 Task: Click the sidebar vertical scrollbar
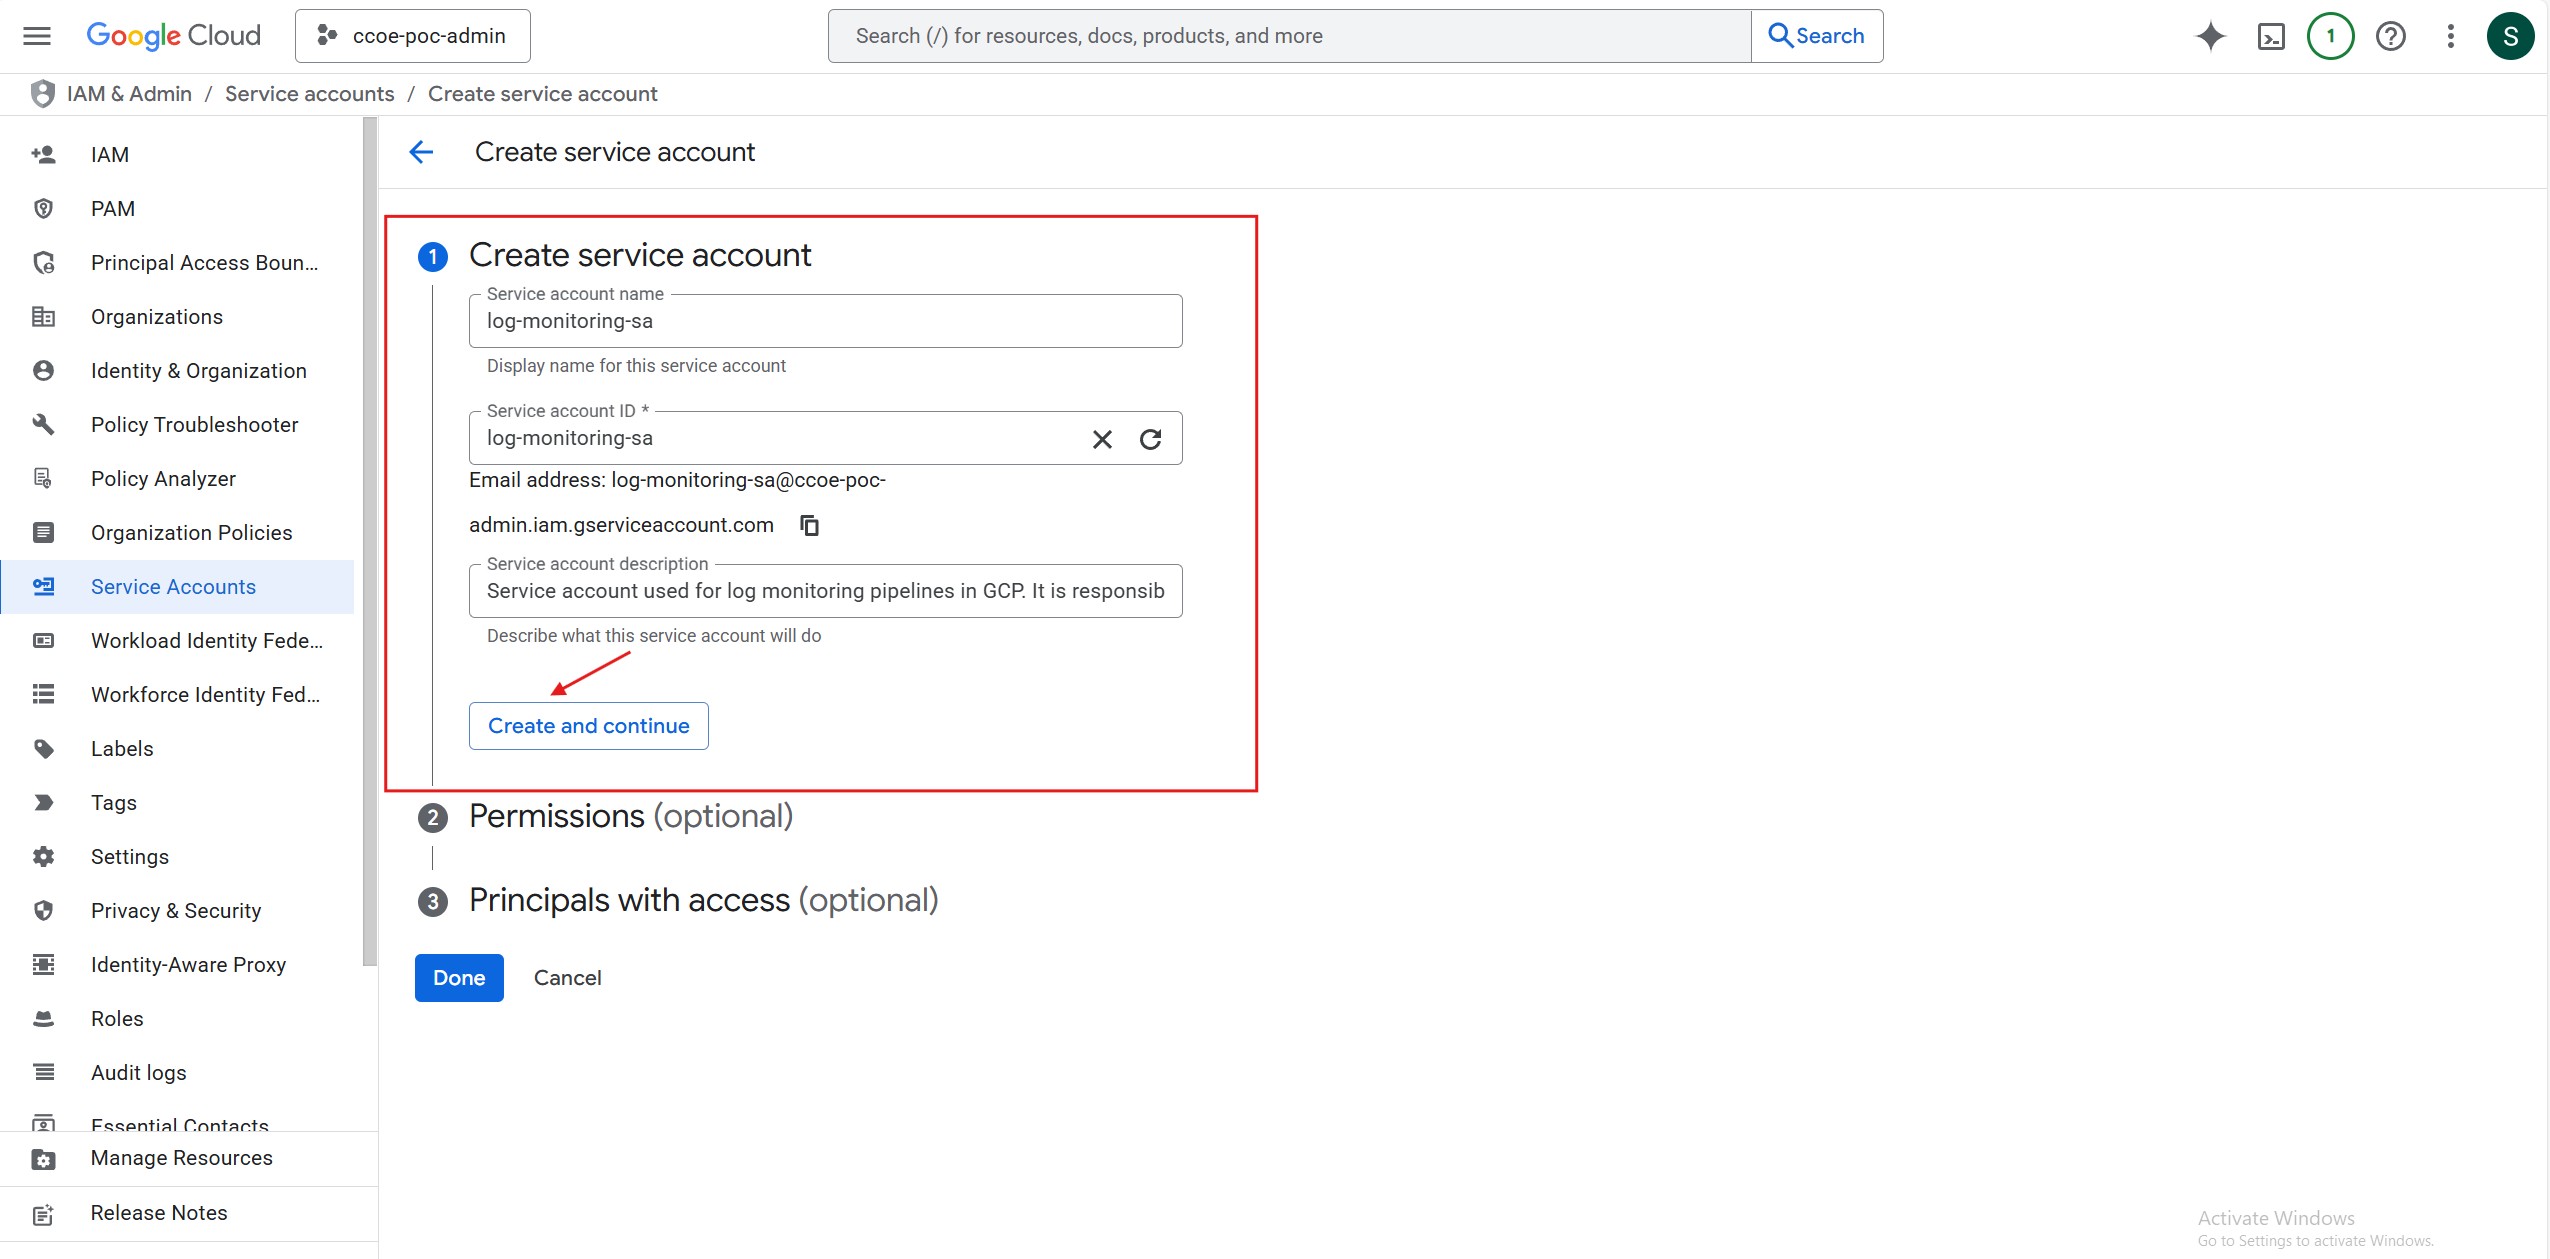(x=370, y=540)
